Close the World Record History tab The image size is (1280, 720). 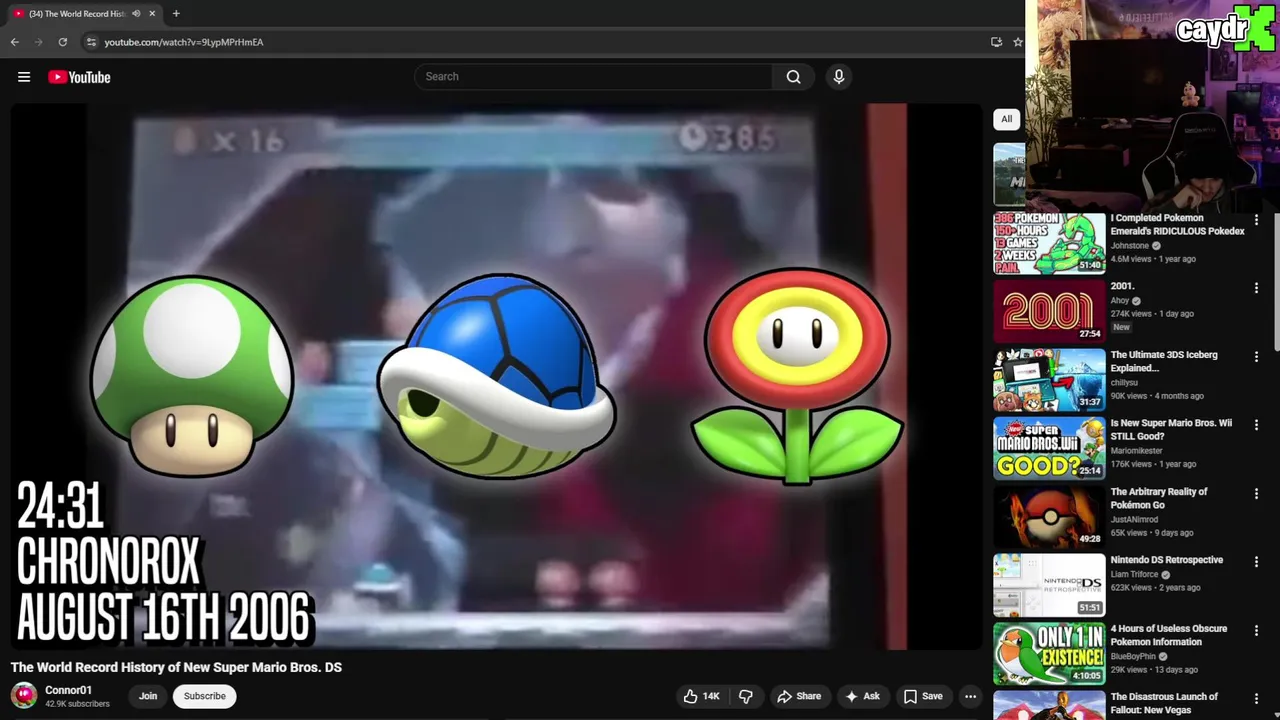pyautogui.click(x=152, y=14)
